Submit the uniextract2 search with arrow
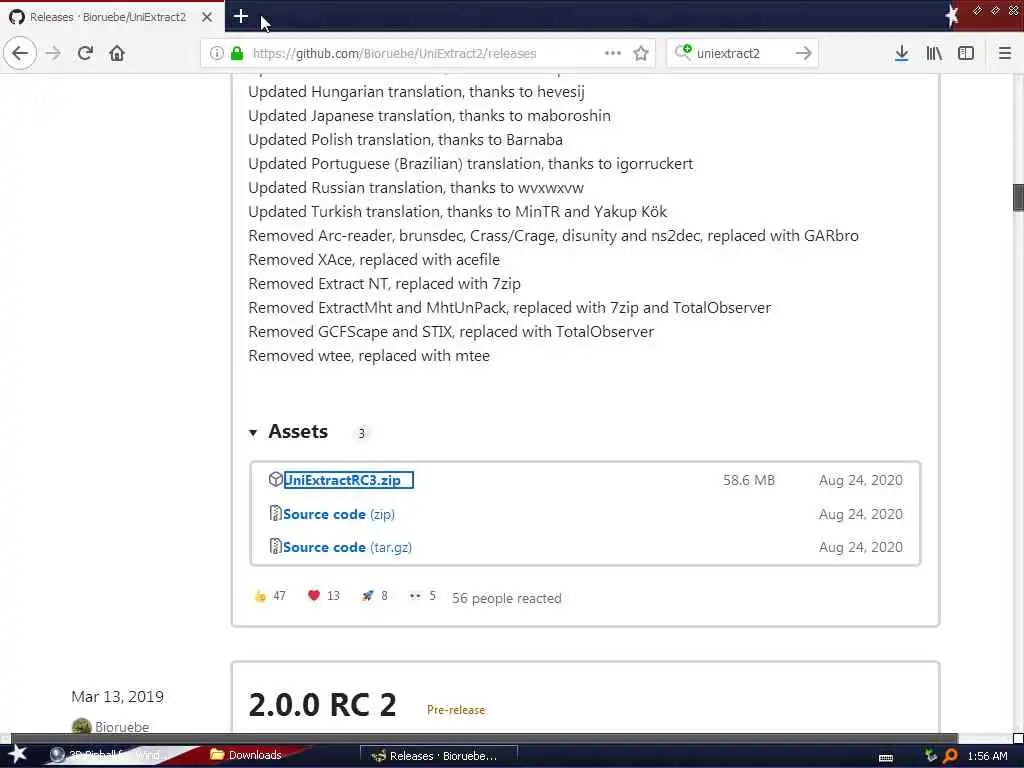 pos(804,53)
